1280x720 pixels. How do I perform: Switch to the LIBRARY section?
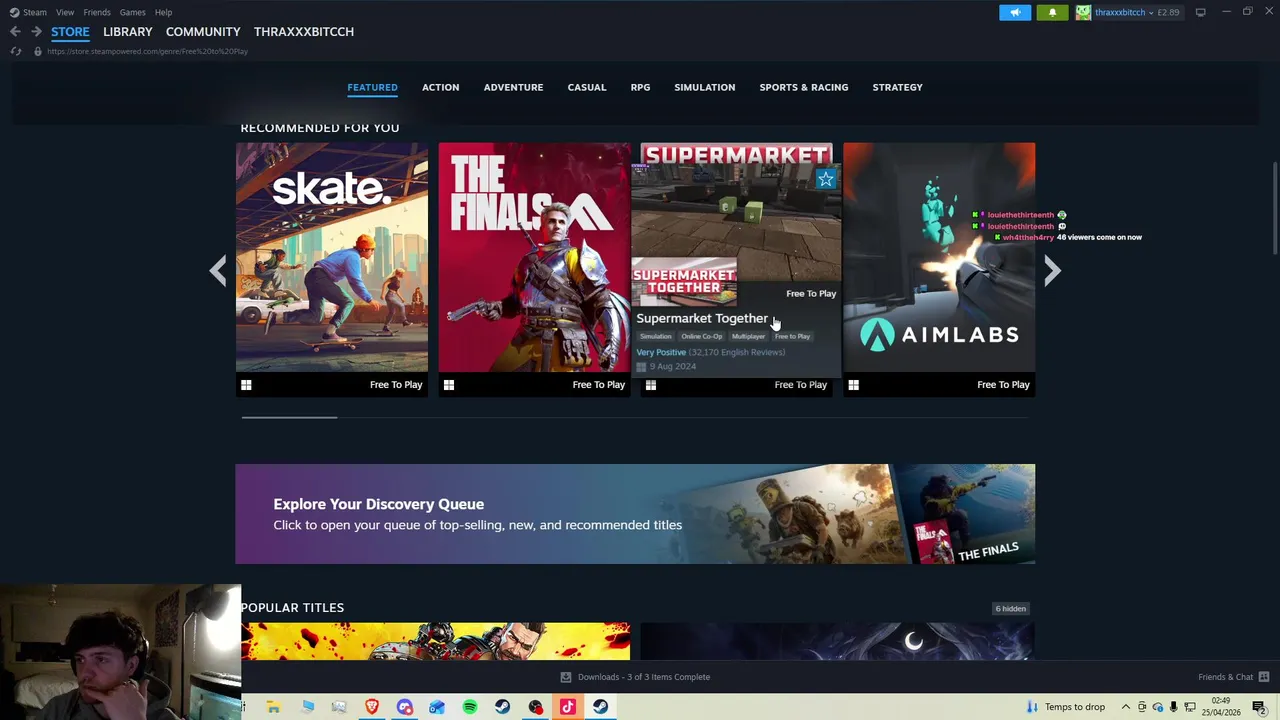[128, 32]
